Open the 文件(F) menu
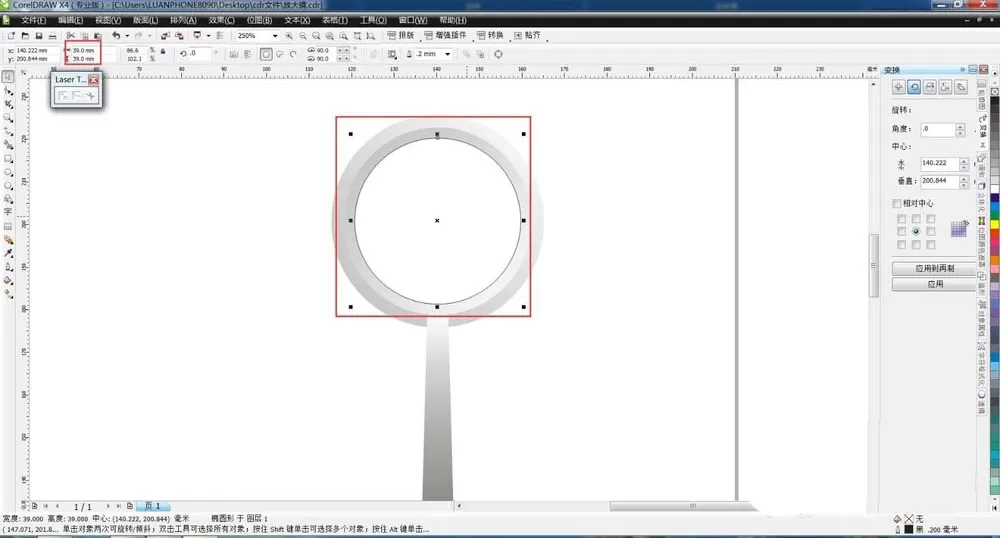Image resolution: width=1001 pixels, height=538 pixels. [33, 20]
